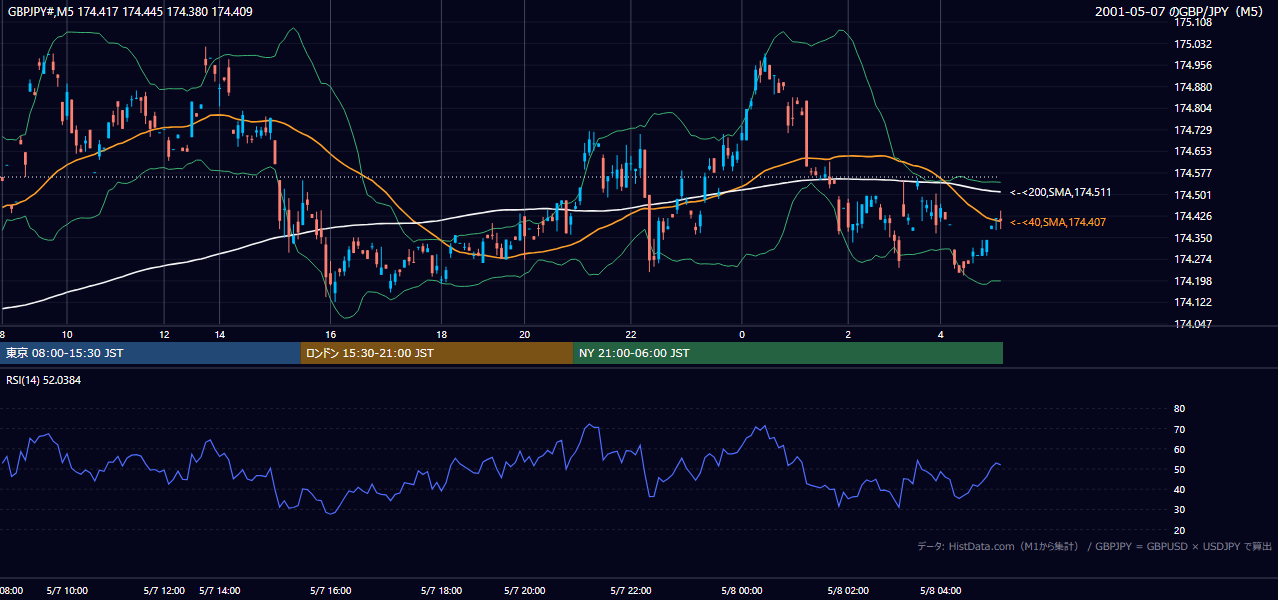Click price axis value 174.274
This screenshot has width=1278, height=600.
pos(1193,259)
